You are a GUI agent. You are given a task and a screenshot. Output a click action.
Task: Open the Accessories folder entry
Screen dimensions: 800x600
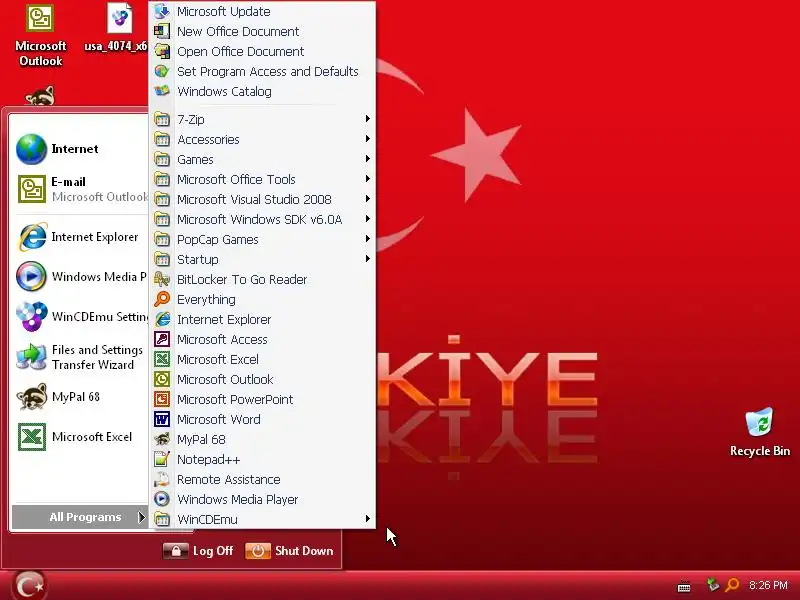pyautogui.click(x=263, y=139)
